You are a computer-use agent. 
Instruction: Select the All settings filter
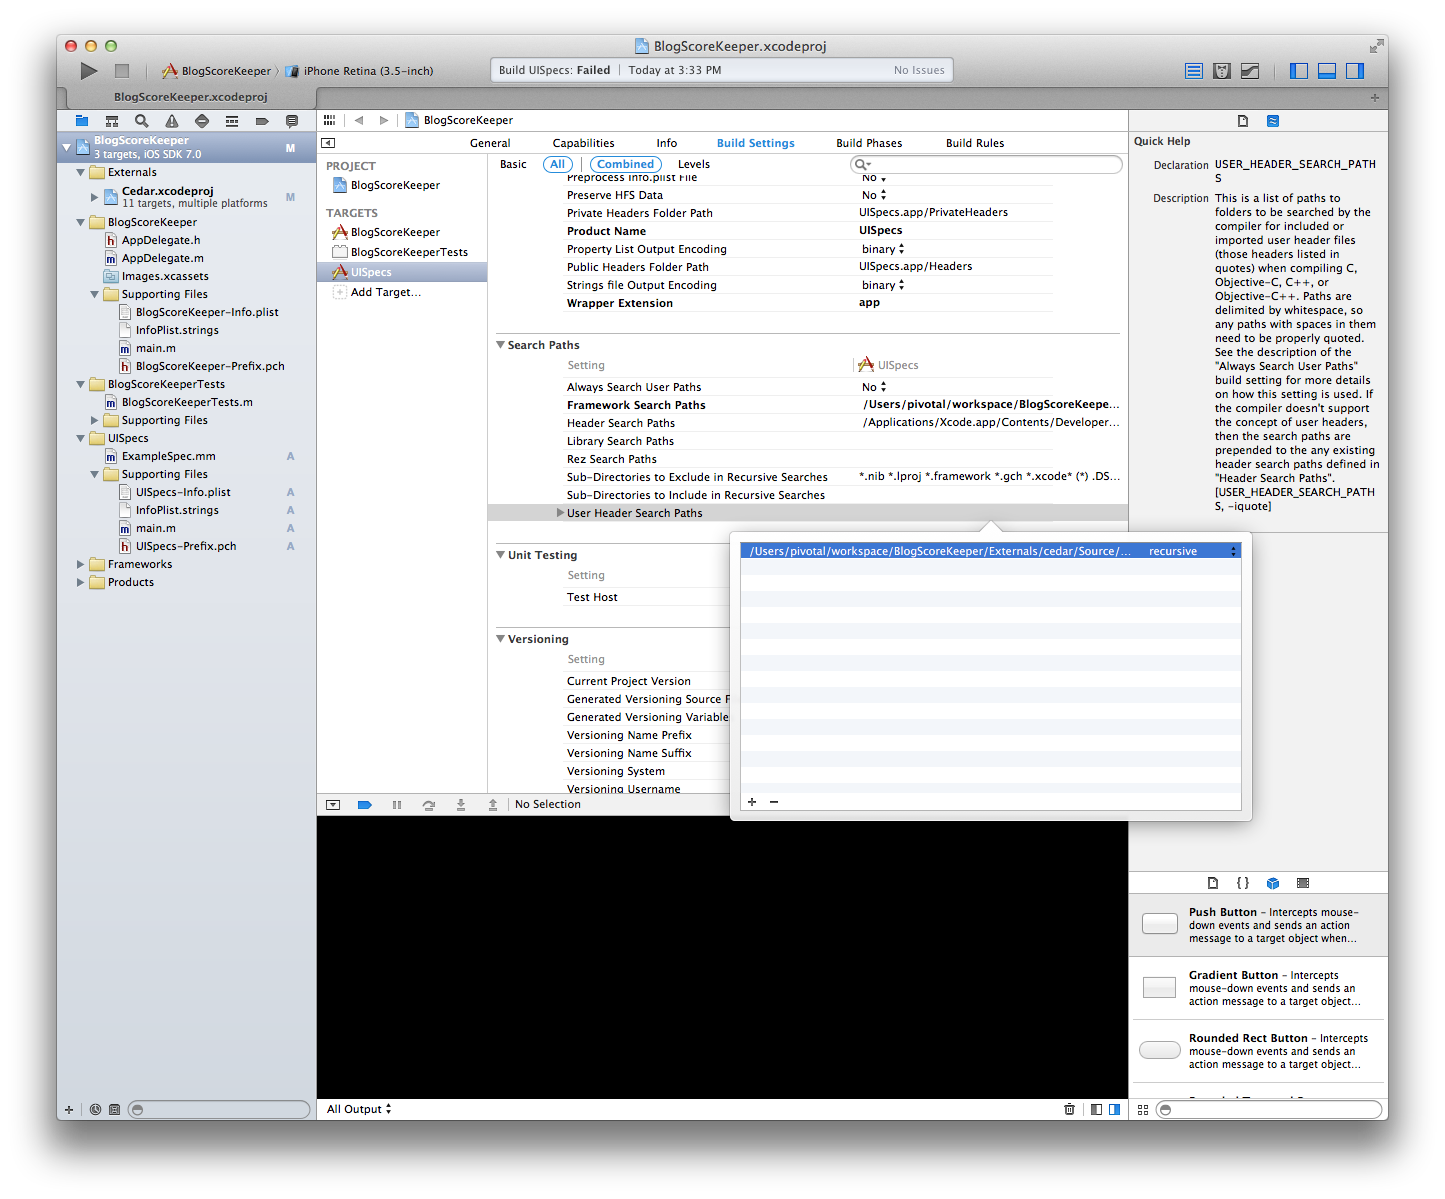click(x=558, y=164)
